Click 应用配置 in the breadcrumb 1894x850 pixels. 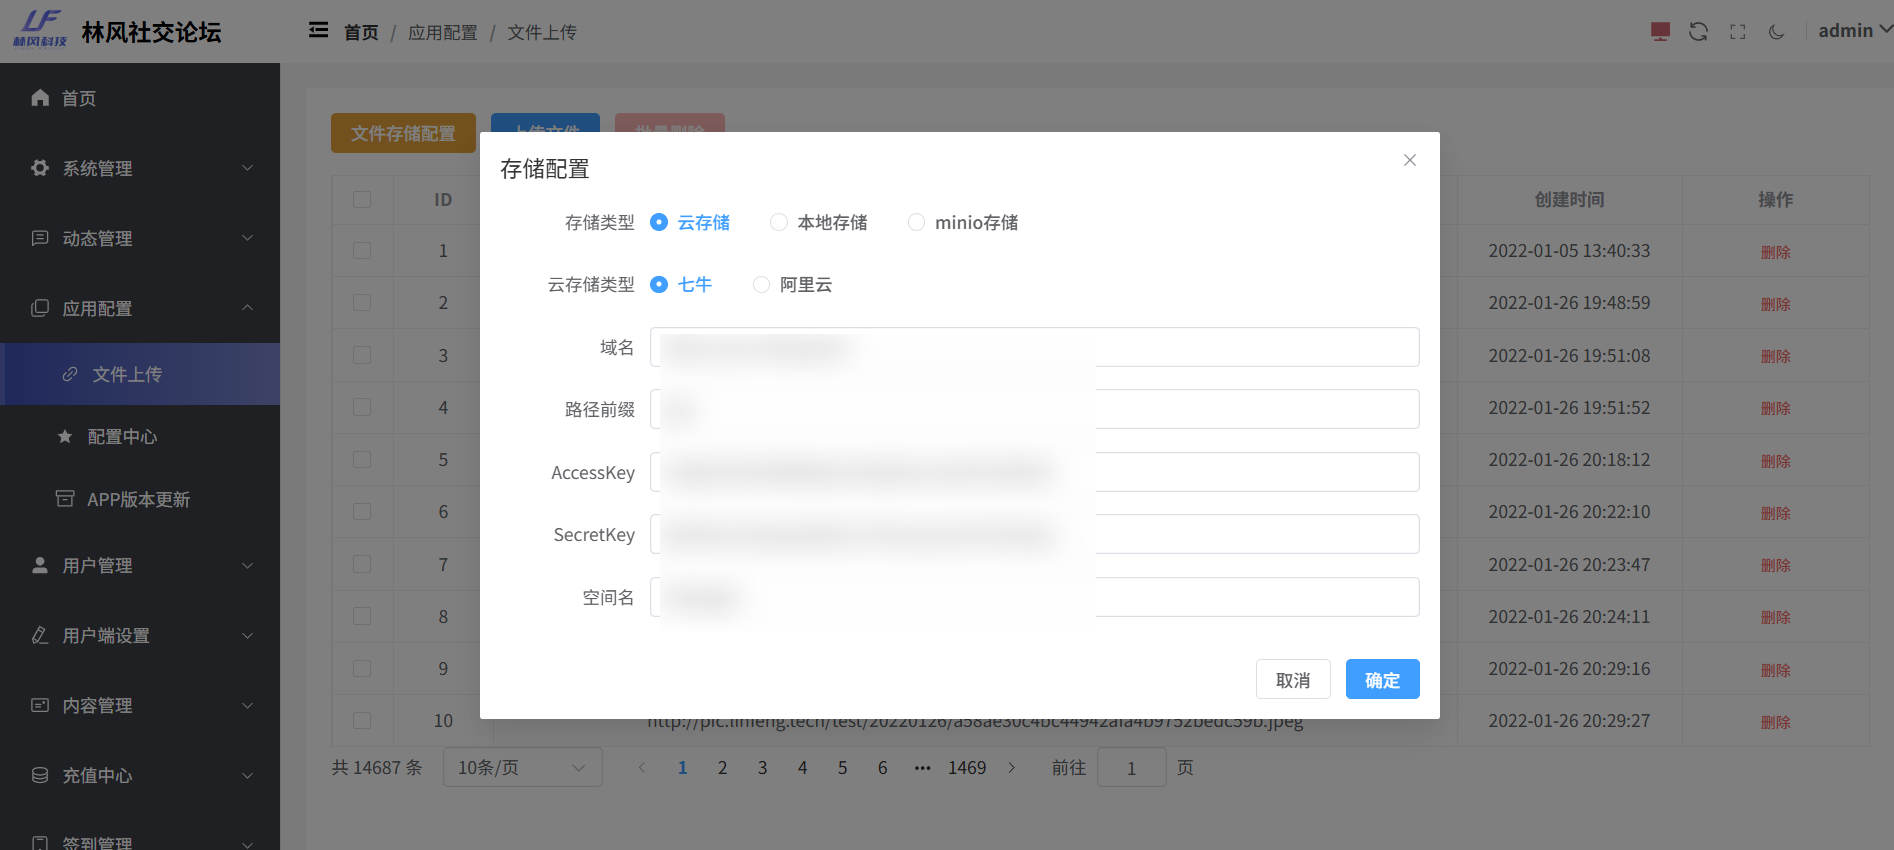coord(443,32)
